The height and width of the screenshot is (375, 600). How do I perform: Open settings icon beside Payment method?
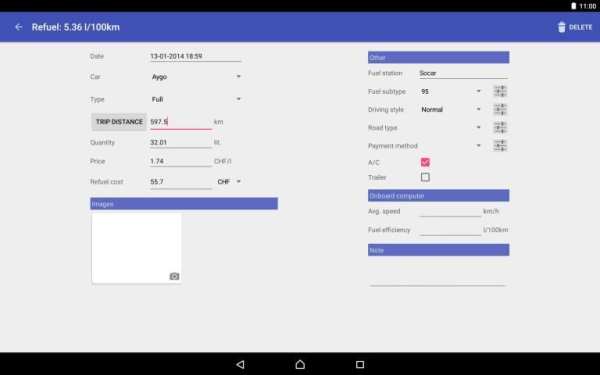(500, 146)
